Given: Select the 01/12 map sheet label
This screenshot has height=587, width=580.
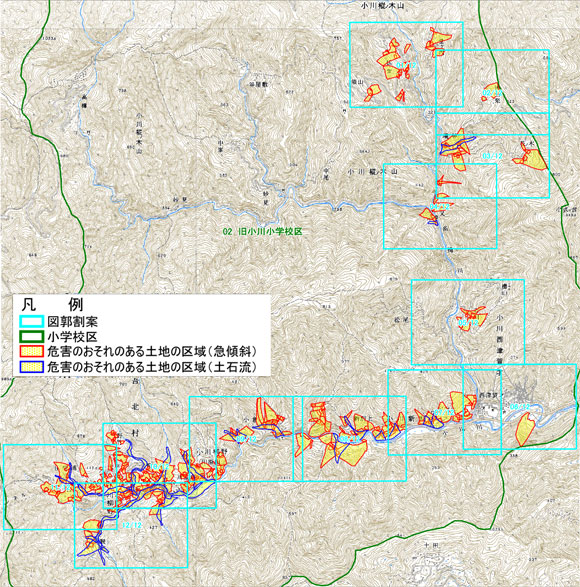Looking at the screenshot, I should 407,66.
